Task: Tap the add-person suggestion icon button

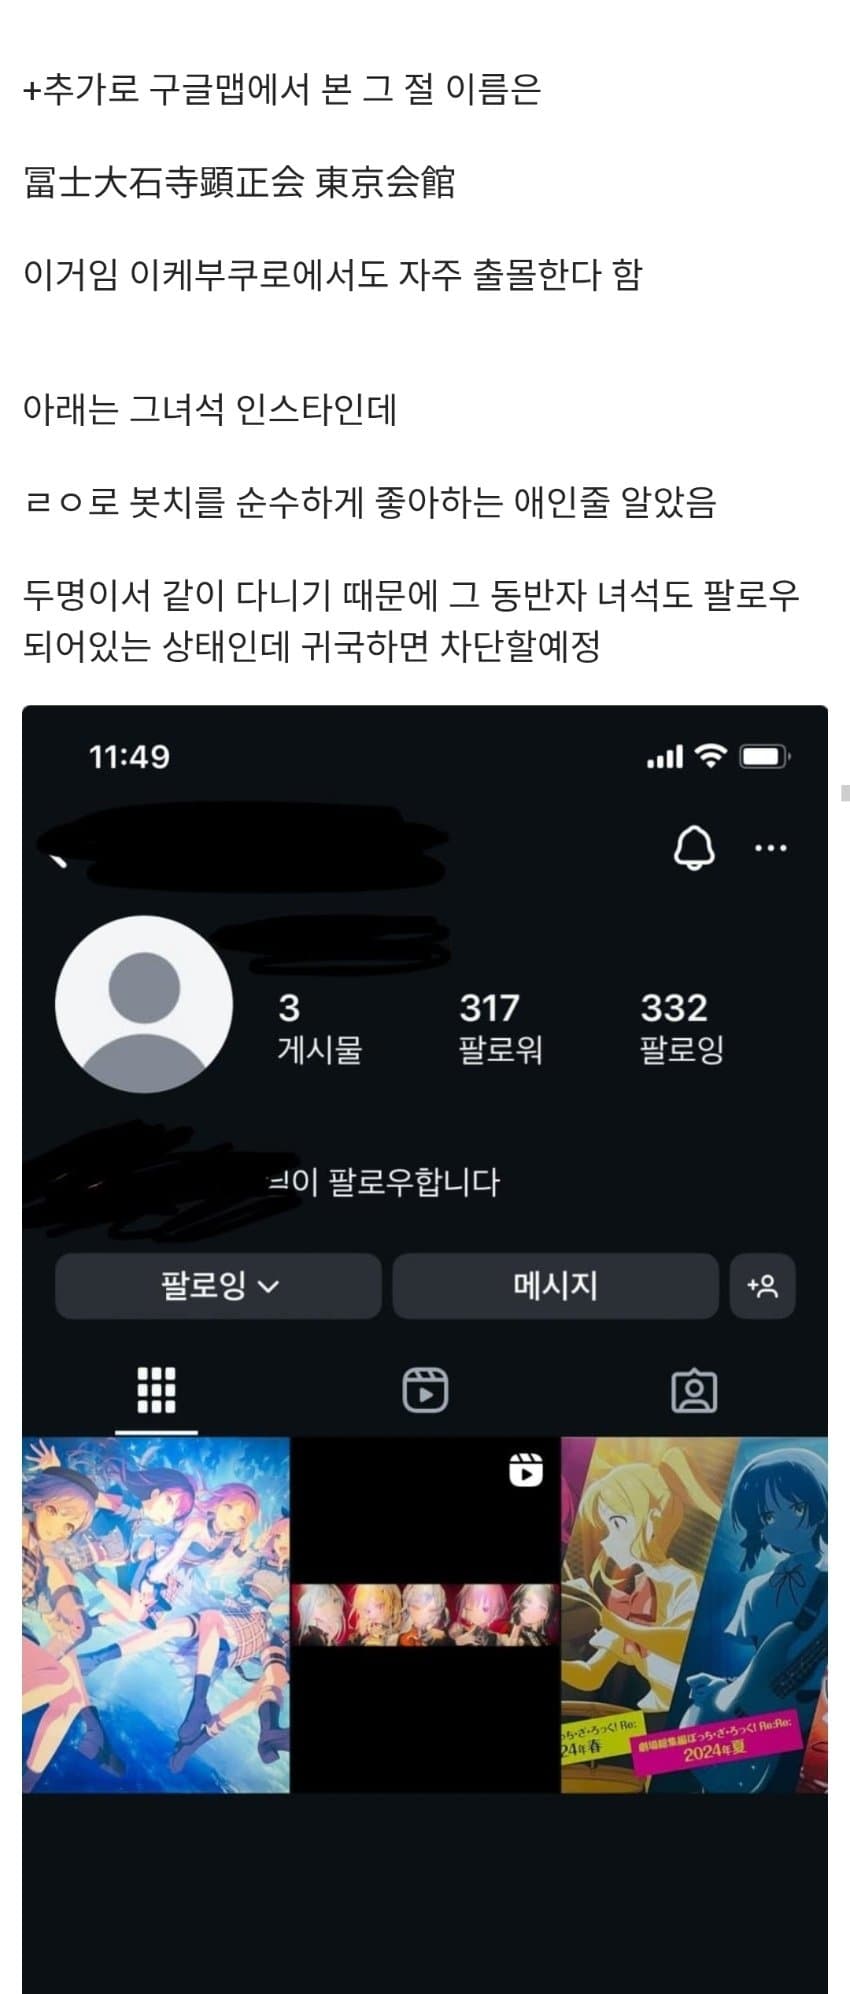Action: (x=763, y=1285)
